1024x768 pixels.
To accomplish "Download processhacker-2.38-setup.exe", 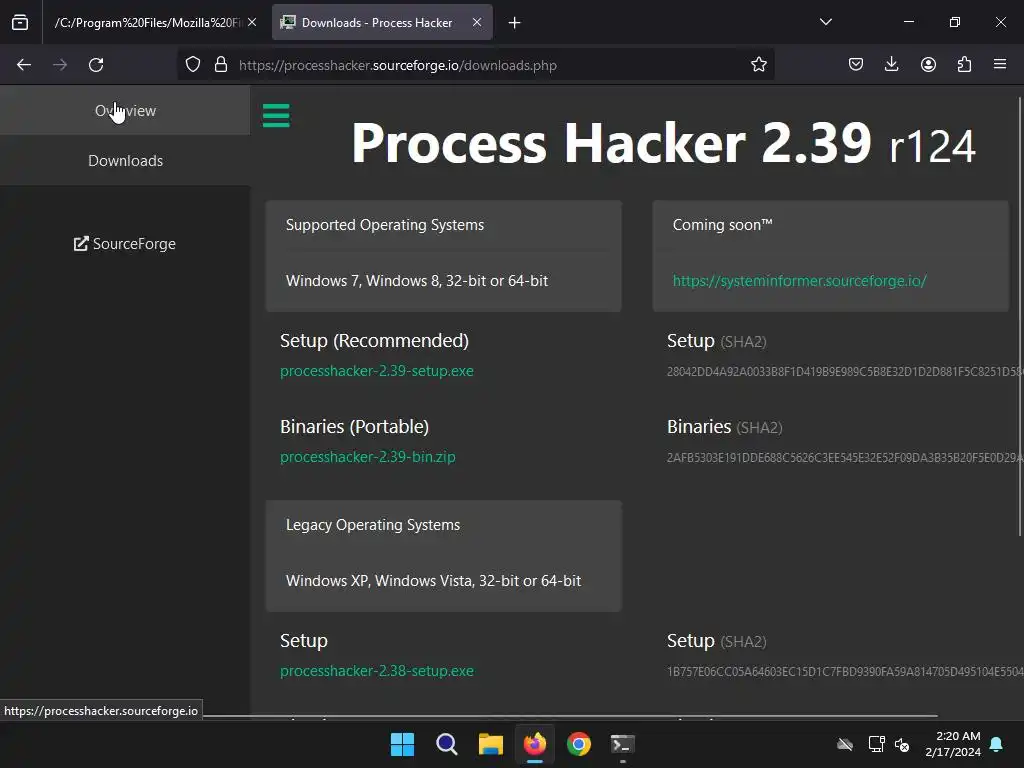I will click(377, 671).
